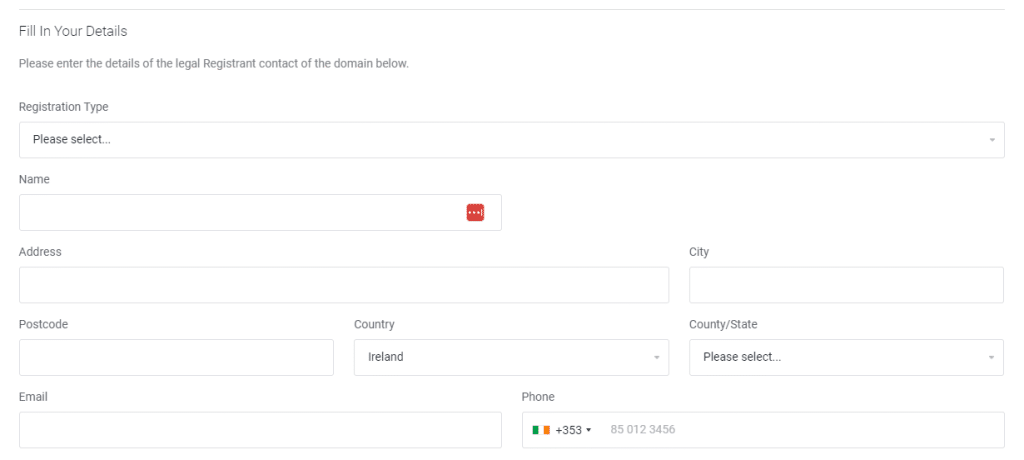Click the Fill In Your Details heading
1024x460 pixels.
73,31
